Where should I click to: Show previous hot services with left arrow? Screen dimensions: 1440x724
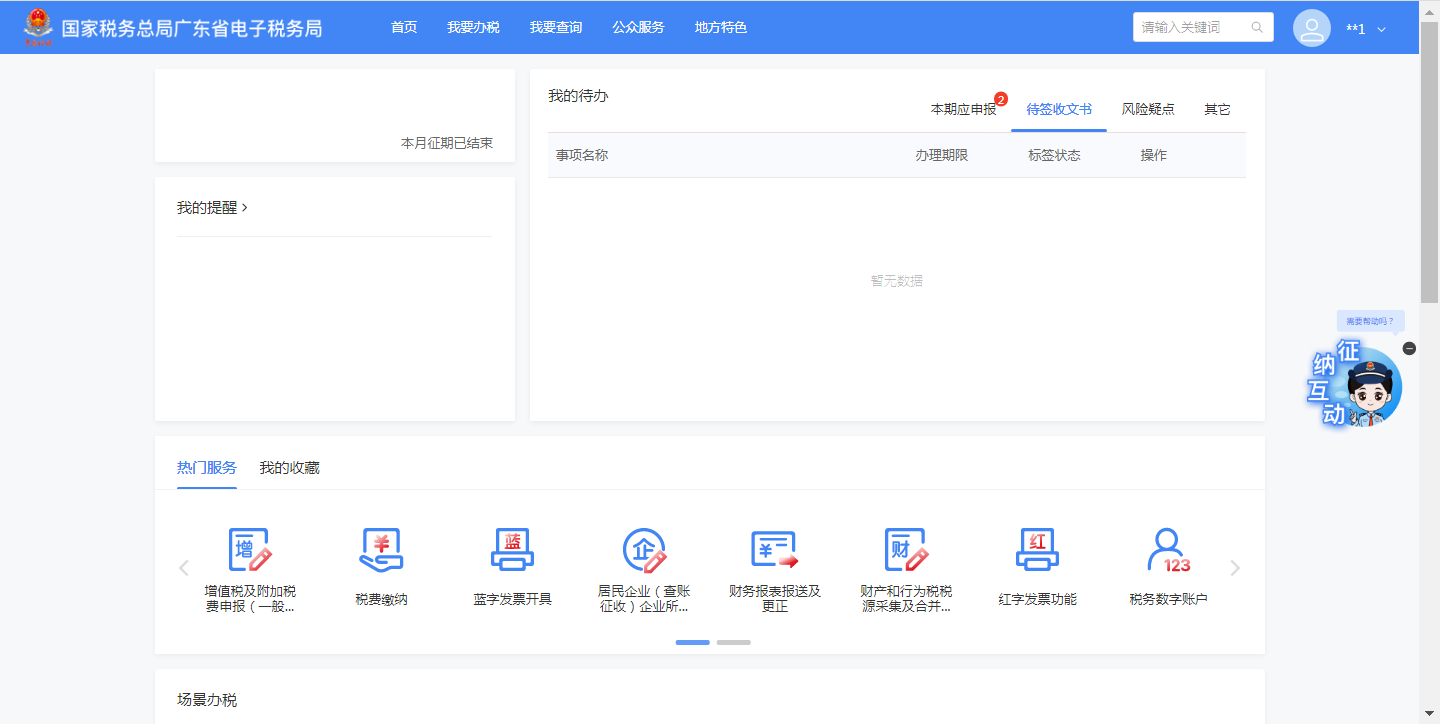pos(184,568)
